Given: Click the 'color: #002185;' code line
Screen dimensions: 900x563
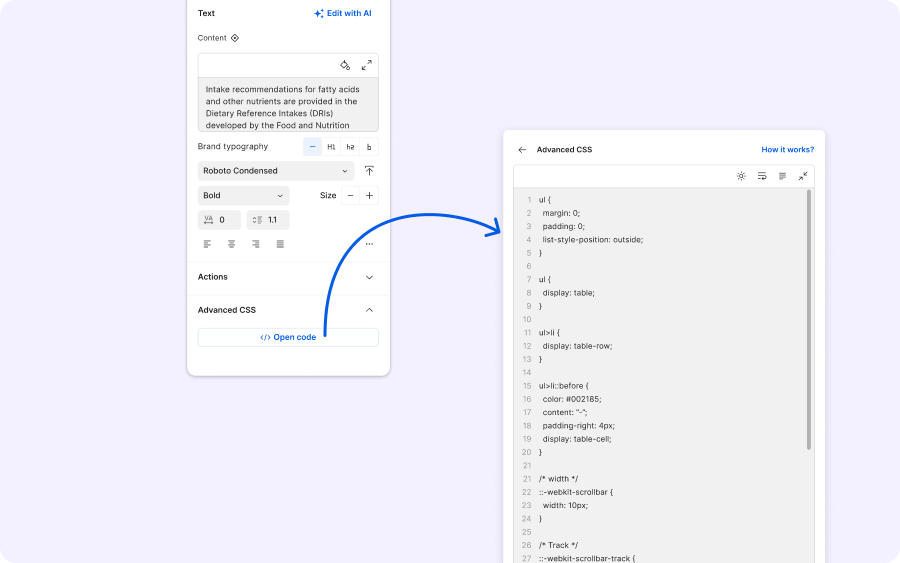Looking at the screenshot, I should pos(572,399).
